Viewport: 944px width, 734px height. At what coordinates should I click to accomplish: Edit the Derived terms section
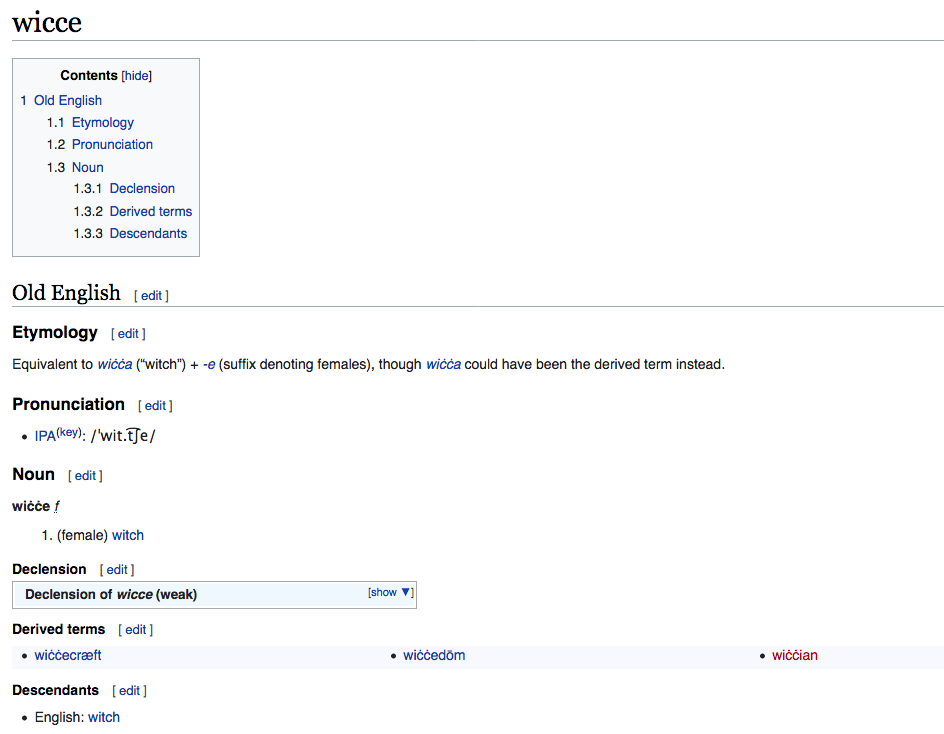tap(135, 630)
